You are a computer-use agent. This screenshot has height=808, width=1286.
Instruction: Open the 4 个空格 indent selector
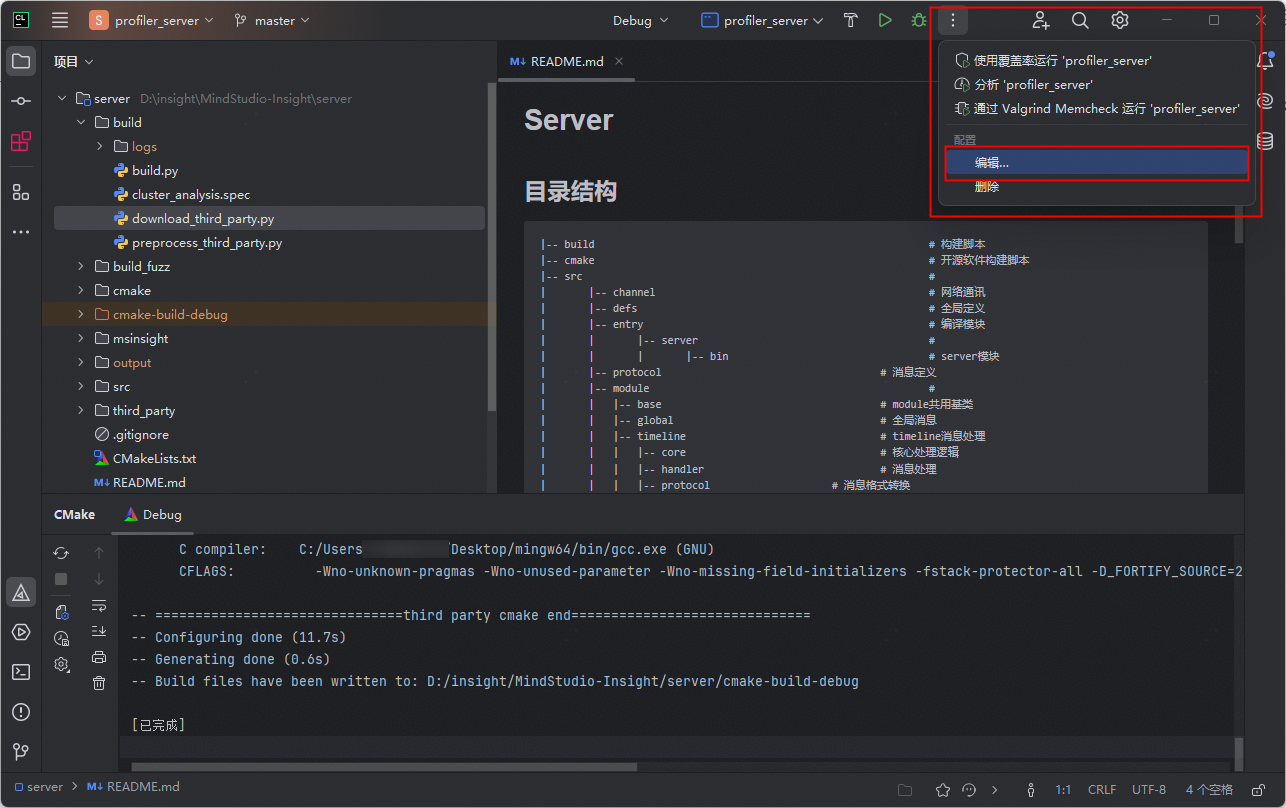(x=1209, y=789)
